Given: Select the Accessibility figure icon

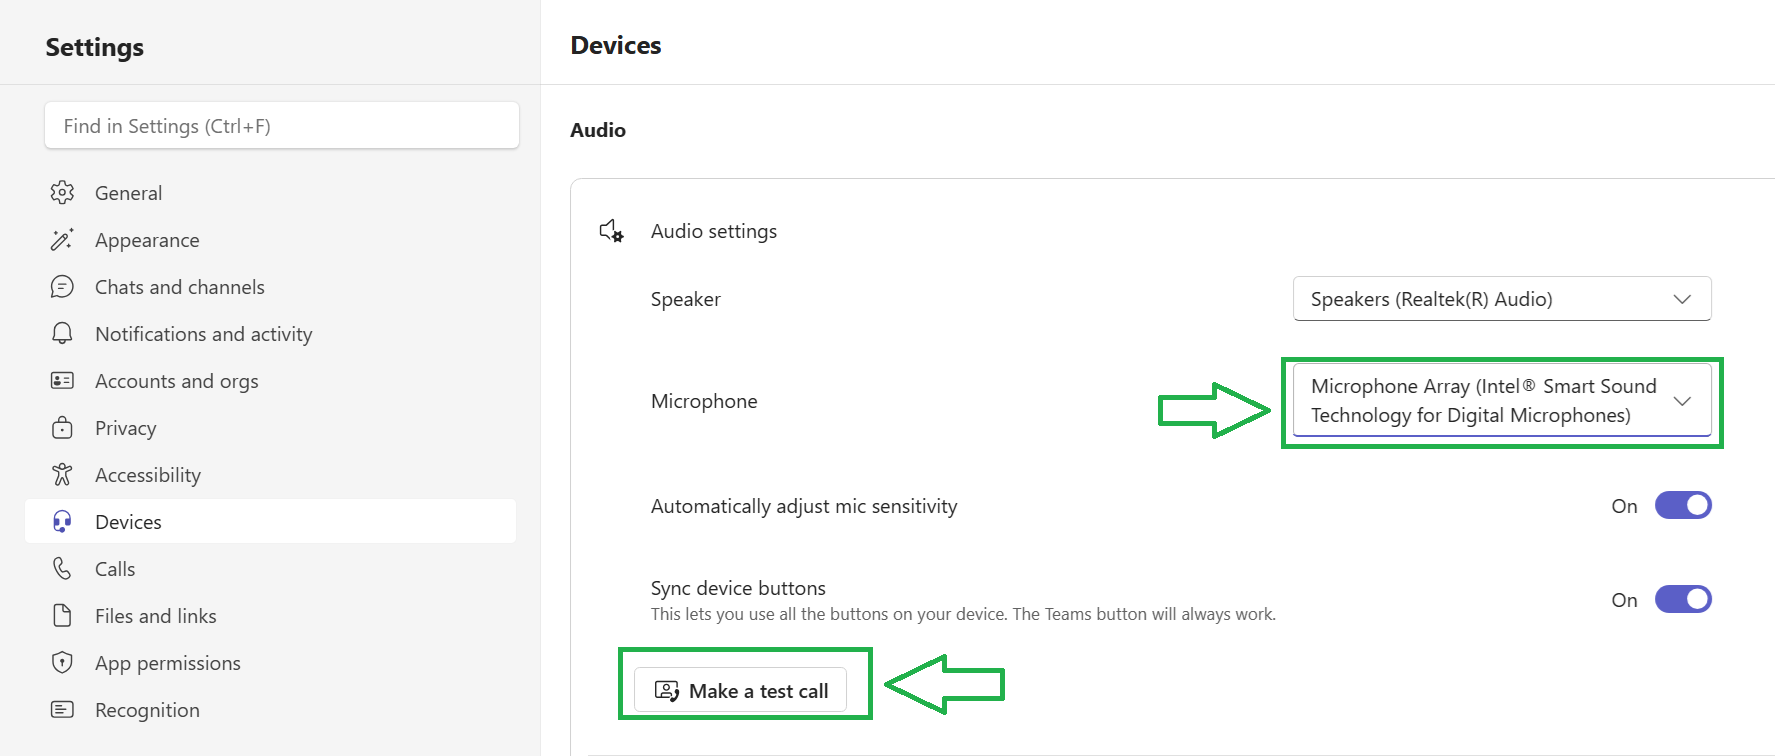Looking at the screenshot, I should click(62, 474).
